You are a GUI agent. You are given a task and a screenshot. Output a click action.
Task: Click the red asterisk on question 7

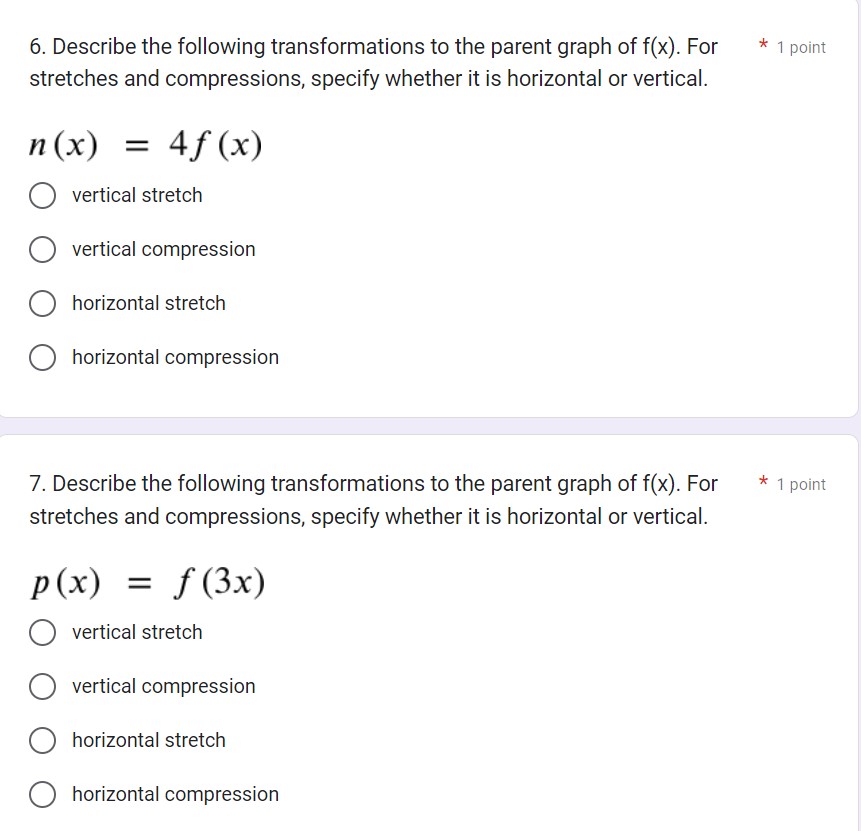[x=762, y=482]
